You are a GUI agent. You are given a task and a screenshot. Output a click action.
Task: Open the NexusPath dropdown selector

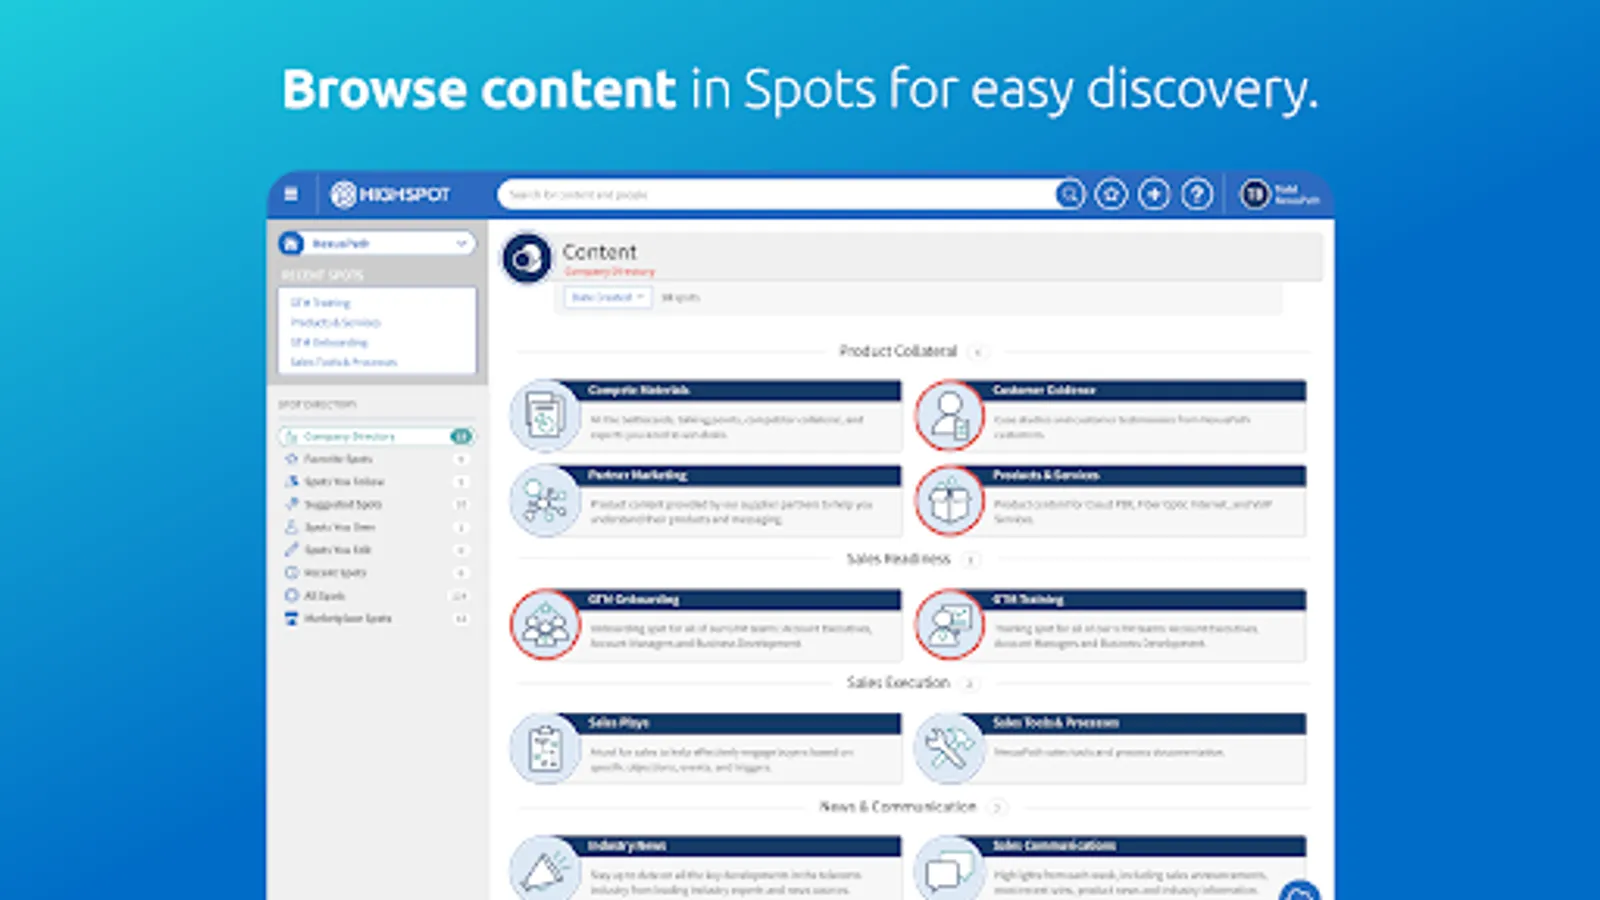376,243
